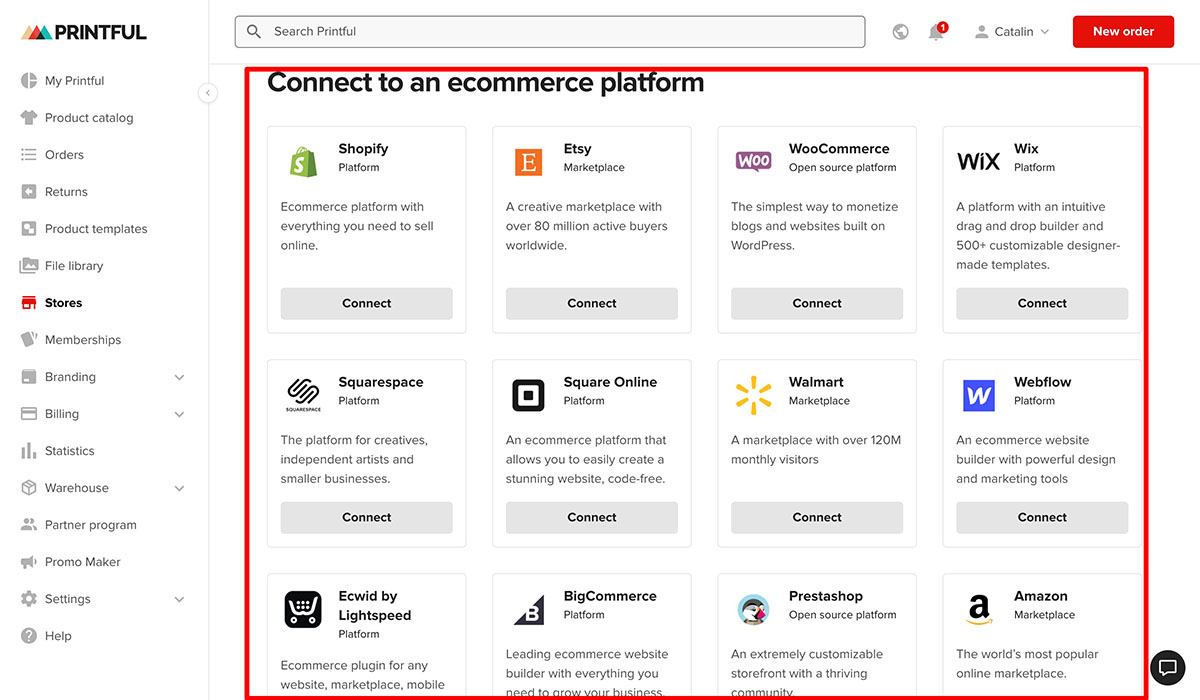Connect your Etsy marketplace
This screenshot has height=700, width=1200.
tap(591, 302)
